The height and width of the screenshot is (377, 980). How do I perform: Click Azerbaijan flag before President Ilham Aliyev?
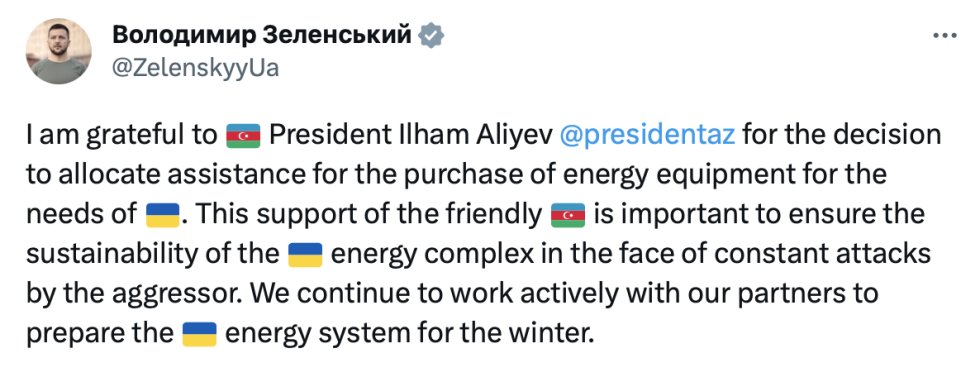pyautogui.click(x=243, y=136)
